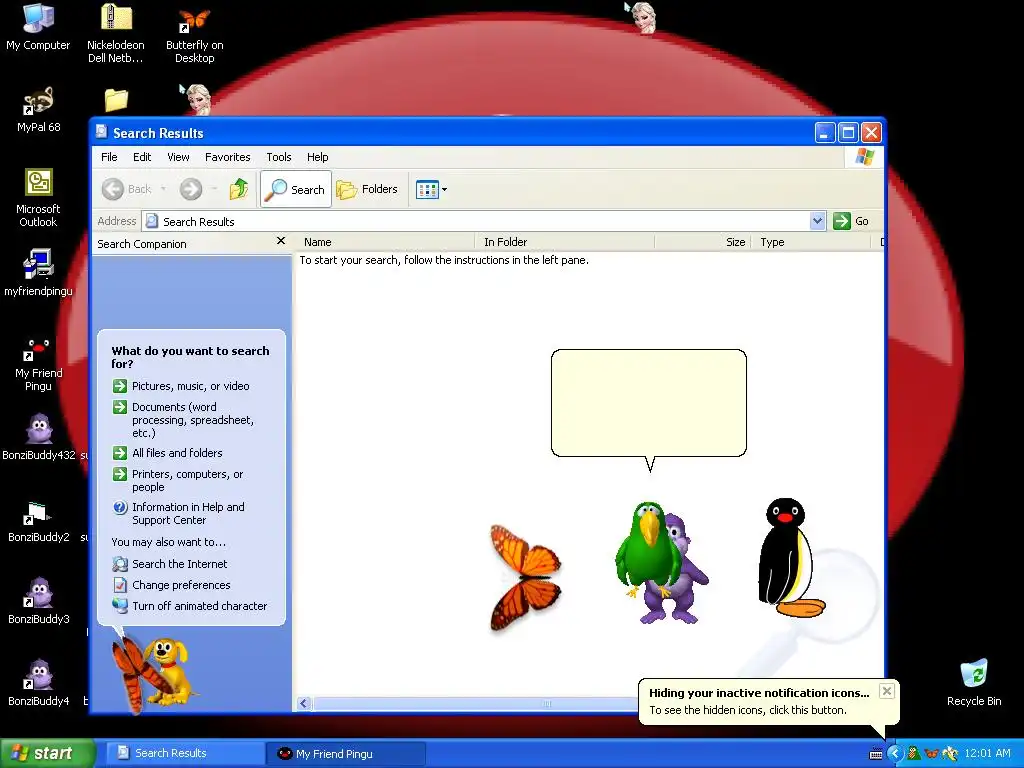Click the green parrot tray icon

(x=914, y=754)
